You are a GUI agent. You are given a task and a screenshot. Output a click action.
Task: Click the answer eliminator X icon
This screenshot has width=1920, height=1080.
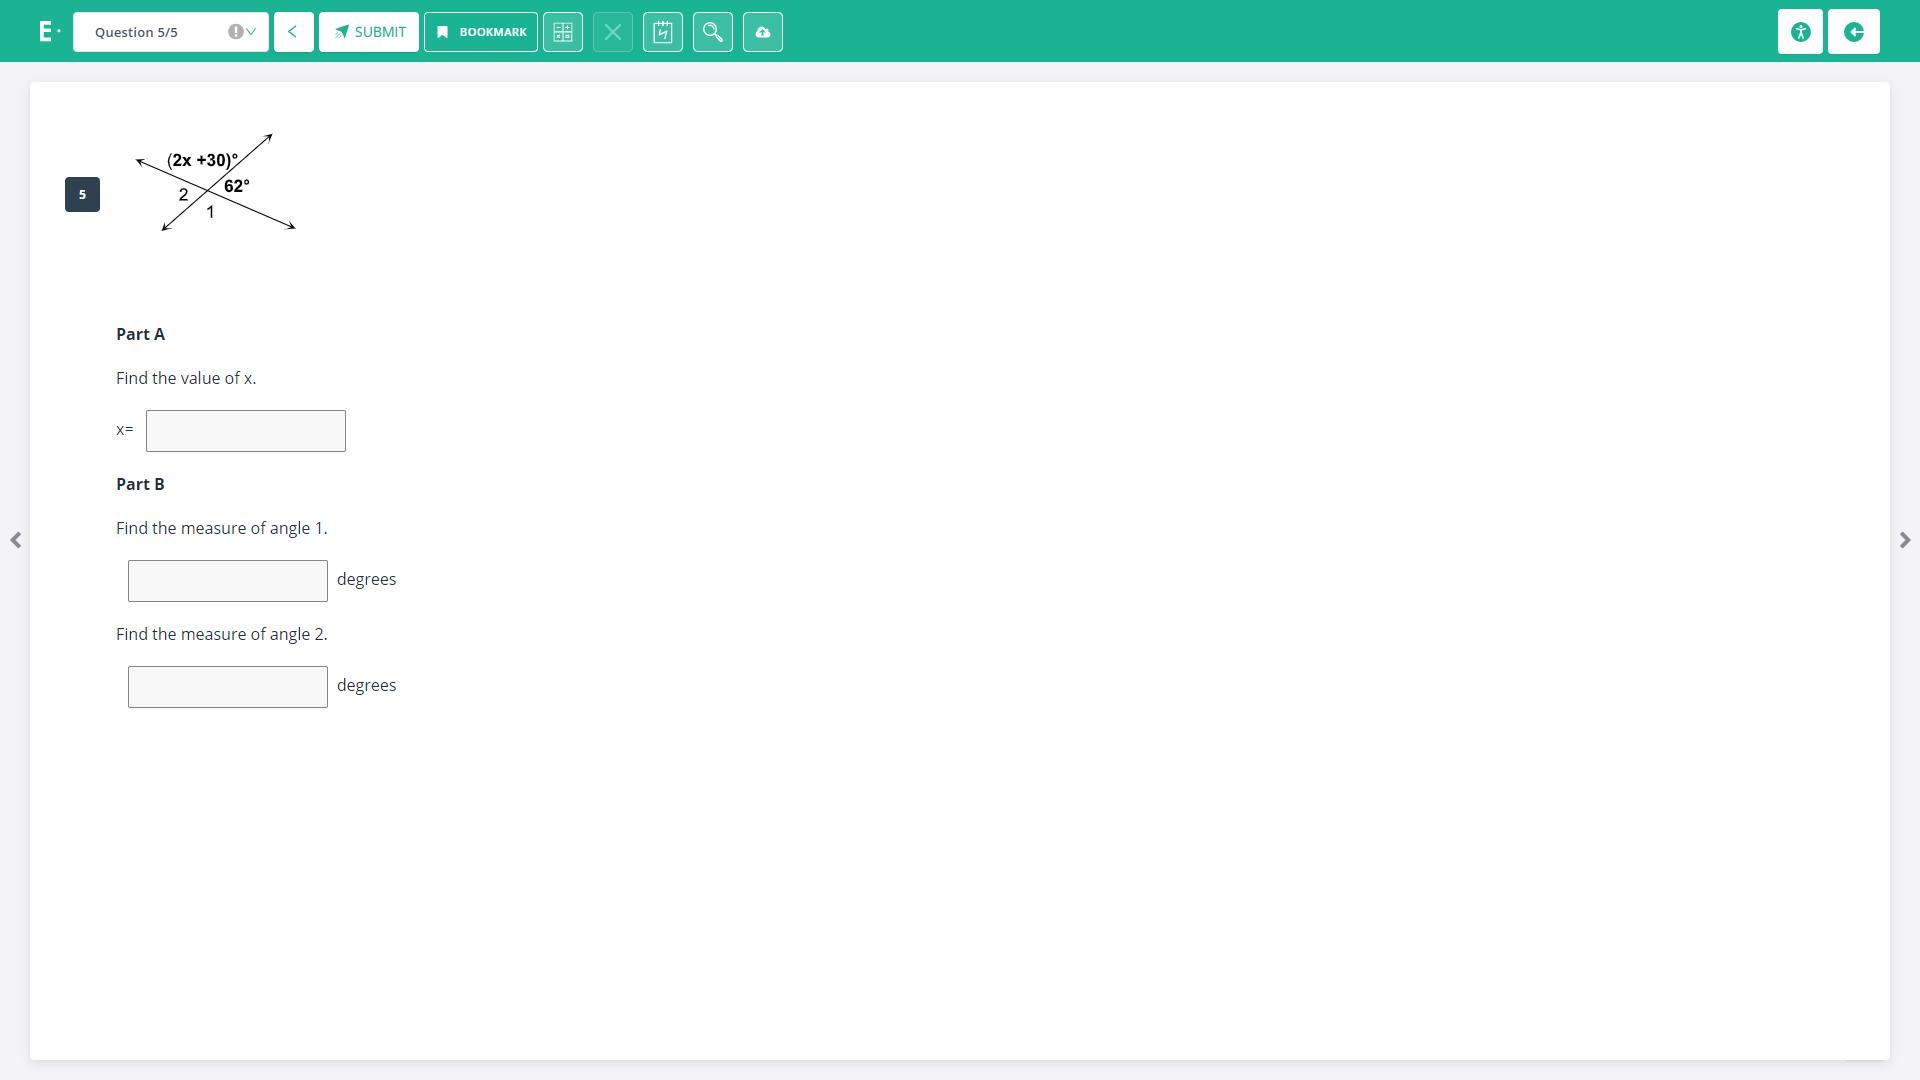(x=613, y=32)
